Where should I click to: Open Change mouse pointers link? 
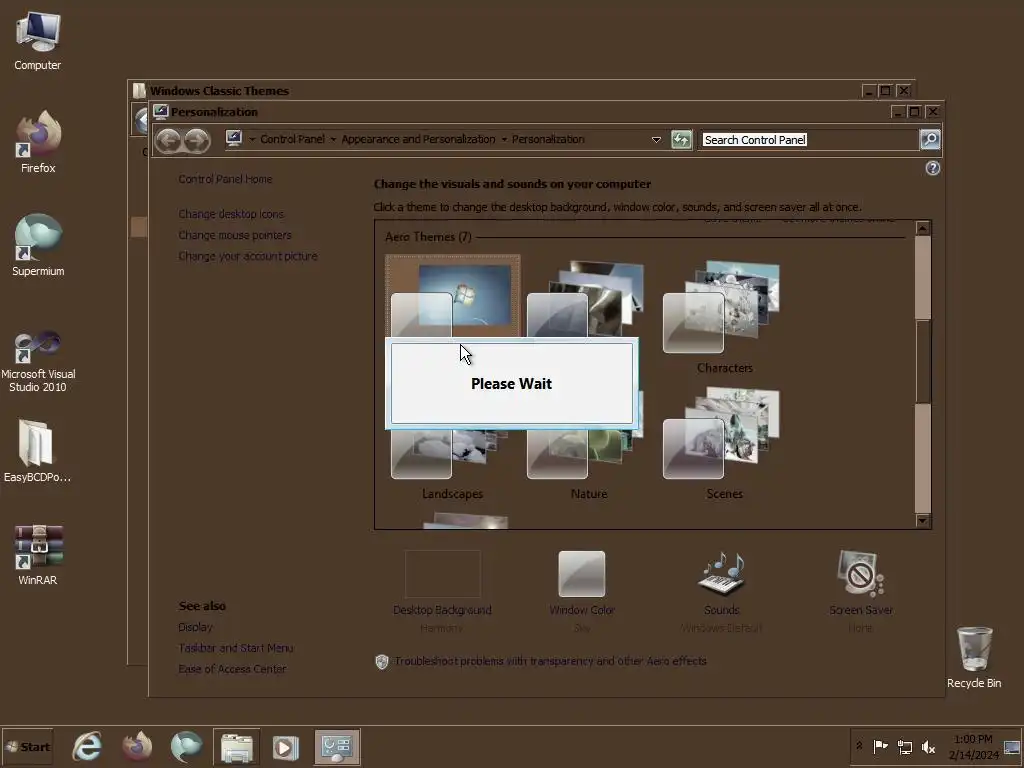(235, 235)
